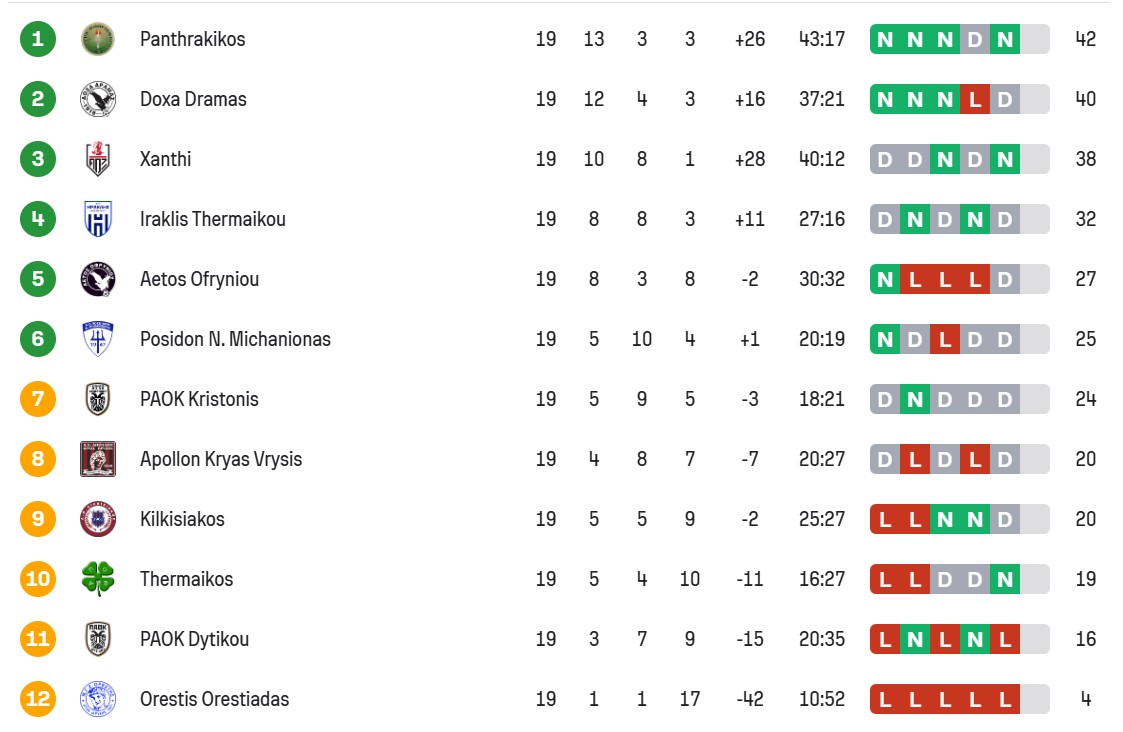Click the green N in PAOK Kristonis form
The height and width of the screenshot is (732, 1123).
pyautogui.click(x=915, y=399)
